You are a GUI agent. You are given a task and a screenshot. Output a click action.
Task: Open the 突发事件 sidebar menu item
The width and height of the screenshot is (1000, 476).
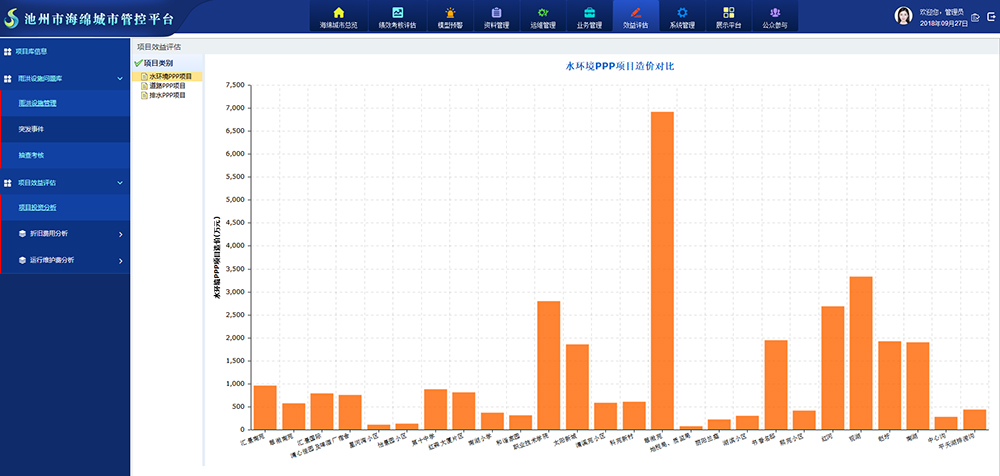pos(31,129)
